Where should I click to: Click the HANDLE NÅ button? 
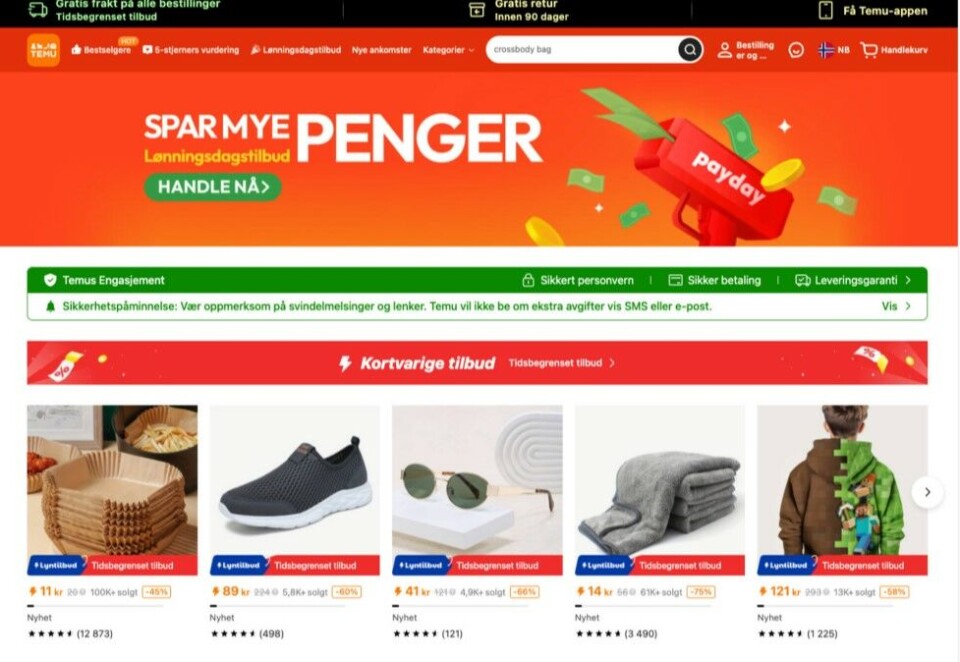coord(213,187)
